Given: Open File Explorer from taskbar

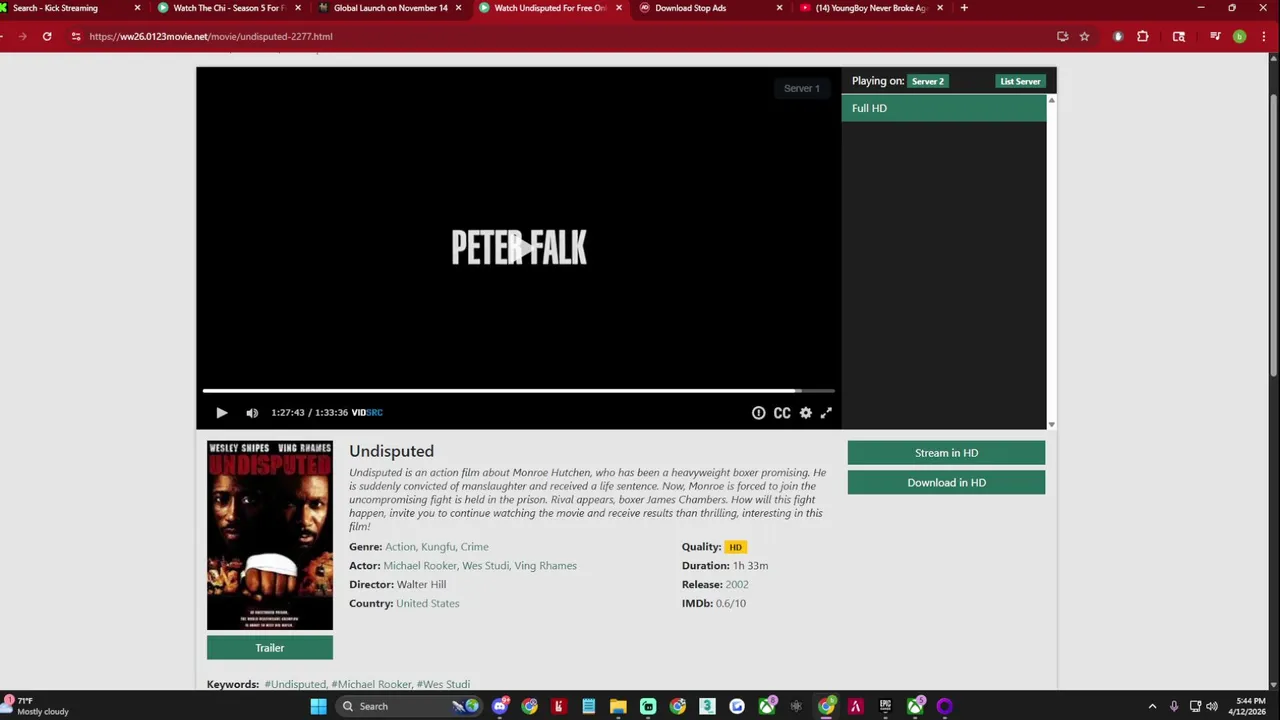Looking at the screenshot, I should (618, 706).
